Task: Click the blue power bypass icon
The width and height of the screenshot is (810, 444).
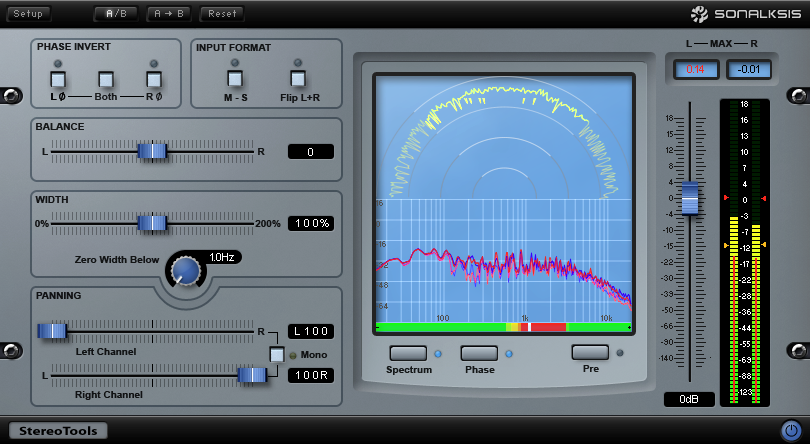Action: (x=790, y=430)
